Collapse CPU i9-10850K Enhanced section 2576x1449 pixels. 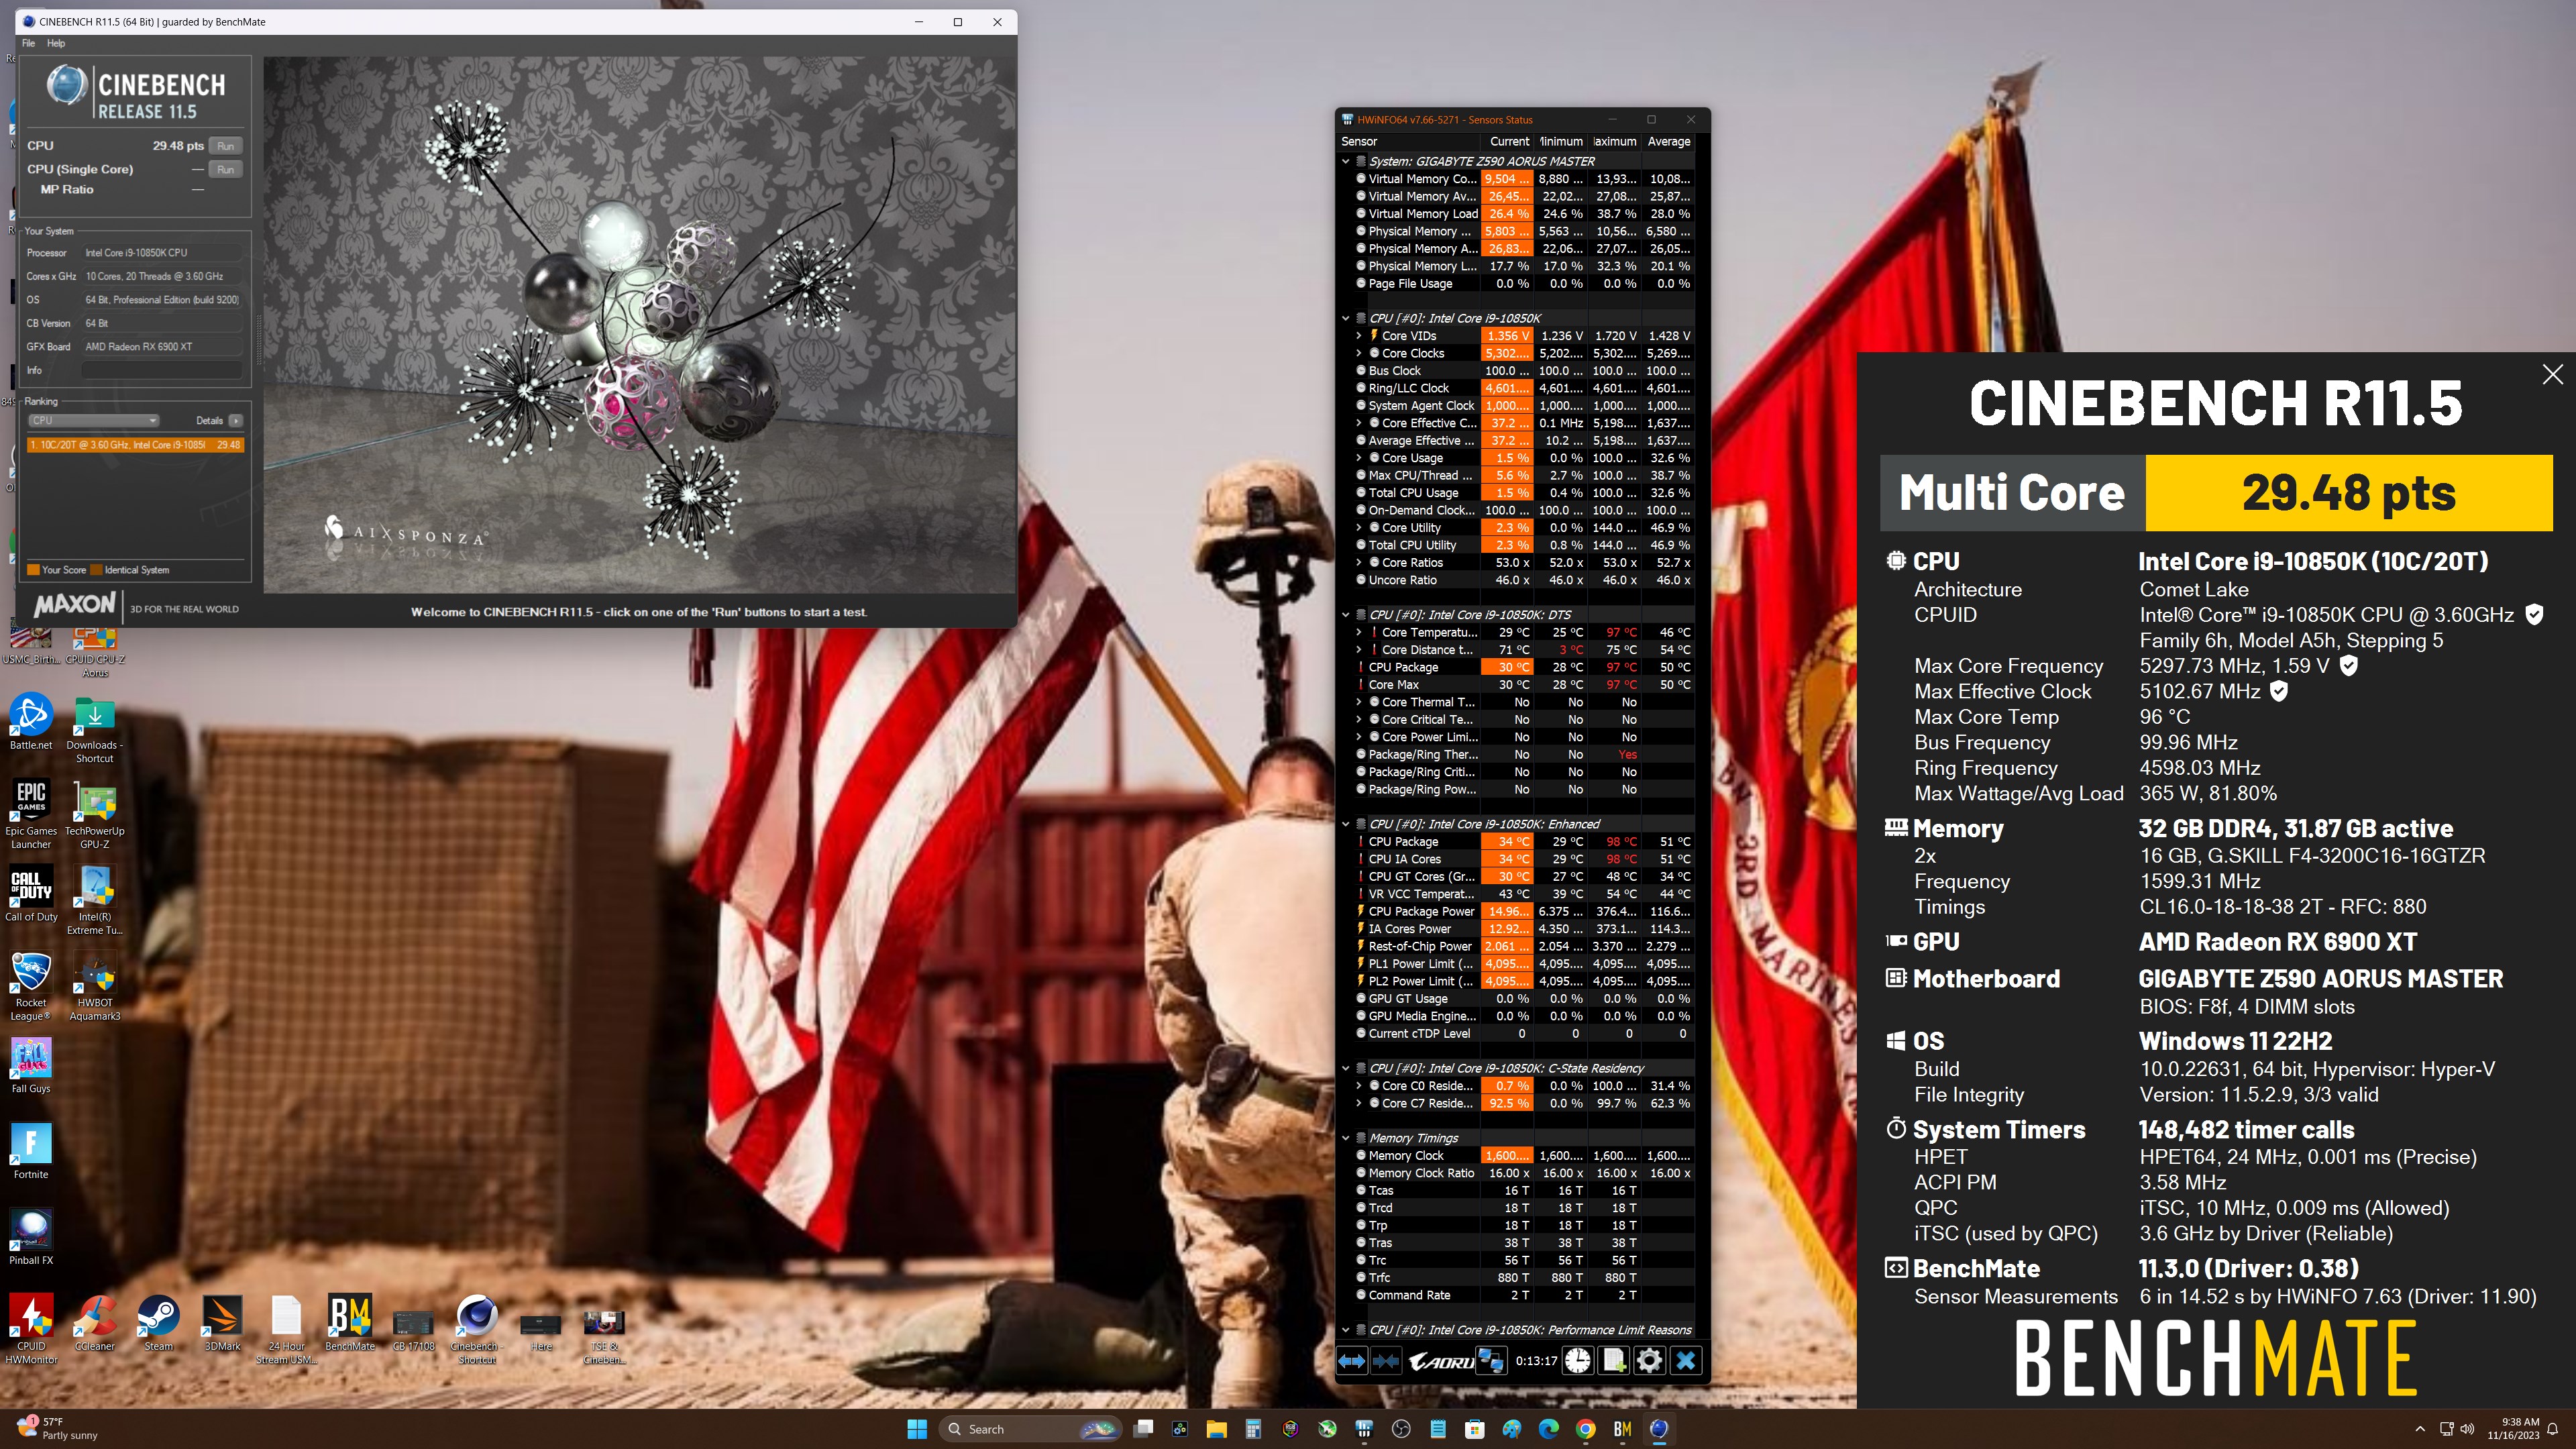click(1346, 824)
